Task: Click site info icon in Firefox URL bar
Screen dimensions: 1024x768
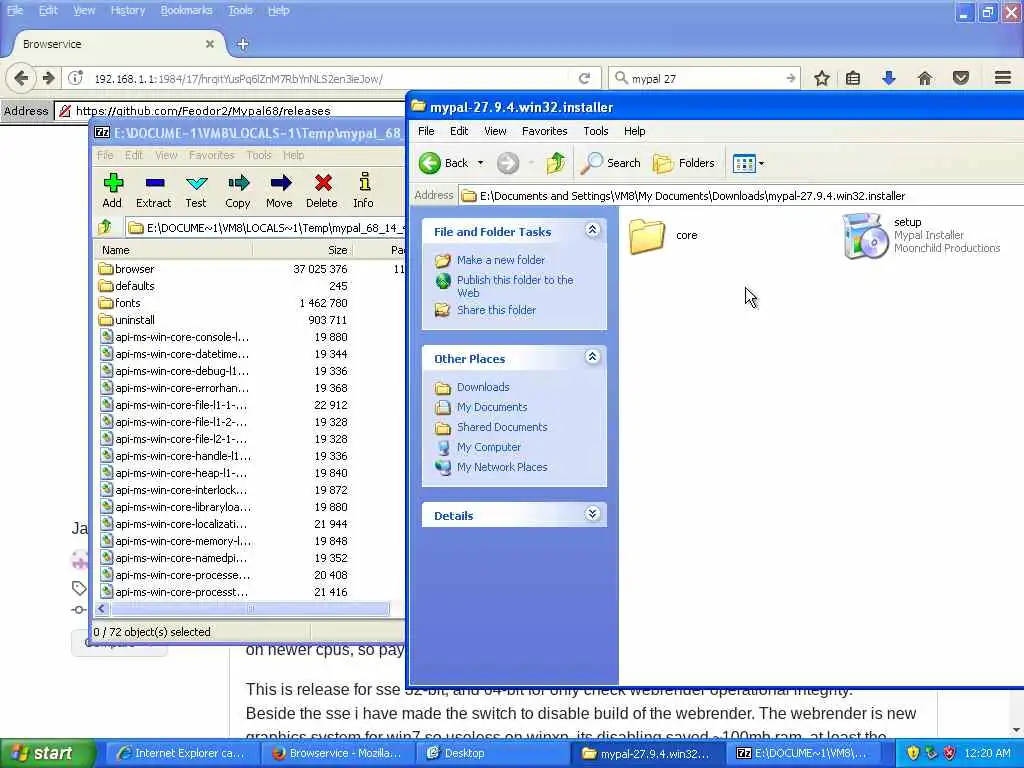Action: click(76, 78)
